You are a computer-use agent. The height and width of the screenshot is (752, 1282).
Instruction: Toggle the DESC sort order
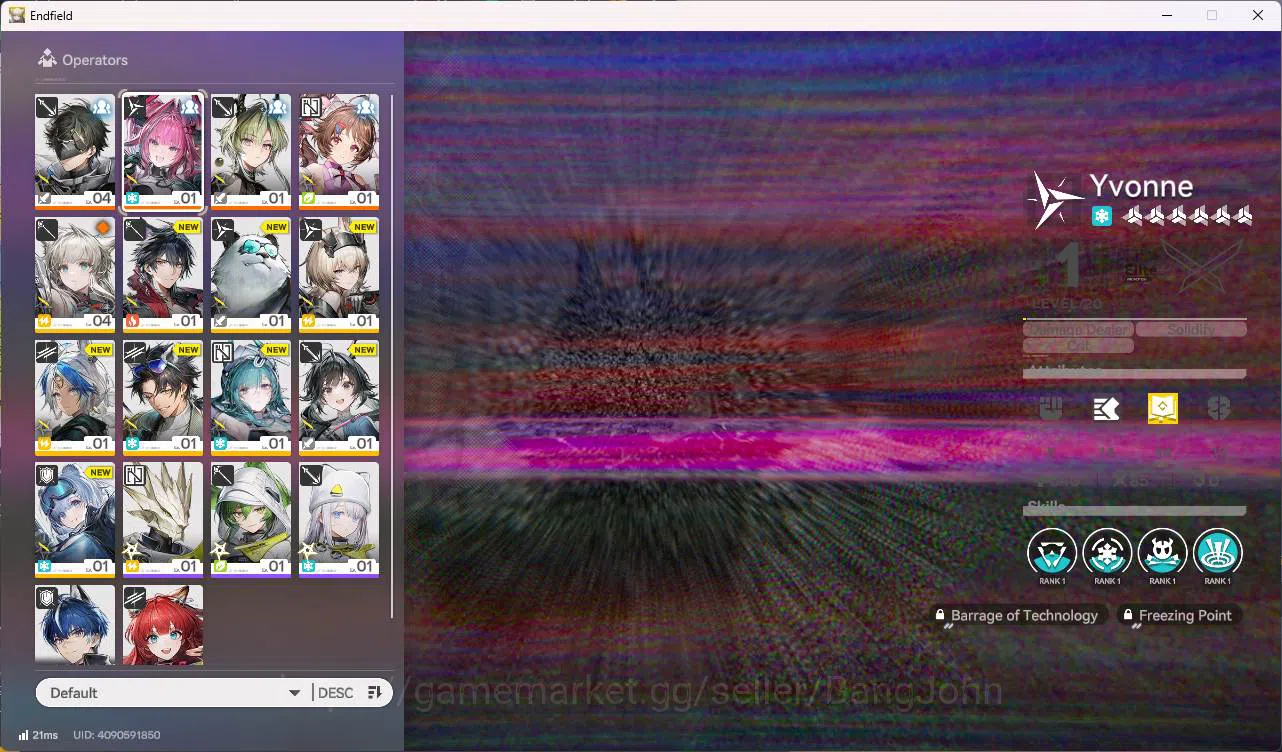(335, 693)
